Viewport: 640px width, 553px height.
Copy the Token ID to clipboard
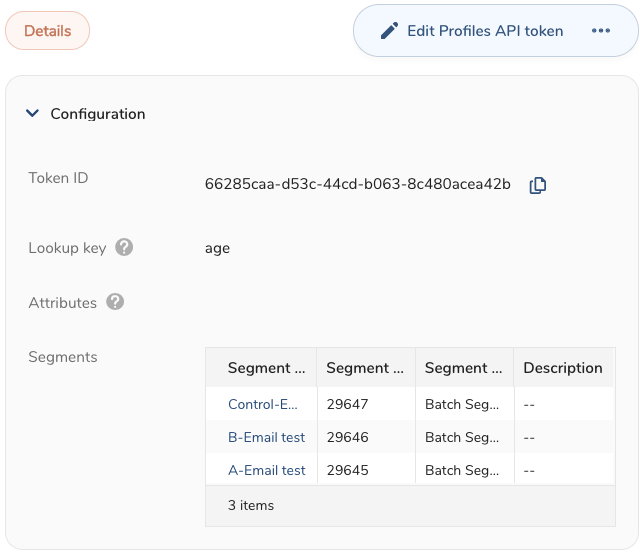[x=538, y=185]
